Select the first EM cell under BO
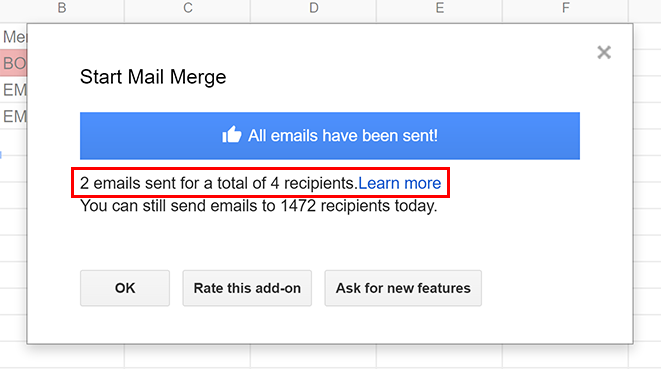The width and height of the screenshot is (661, 369). pos(13,89)
